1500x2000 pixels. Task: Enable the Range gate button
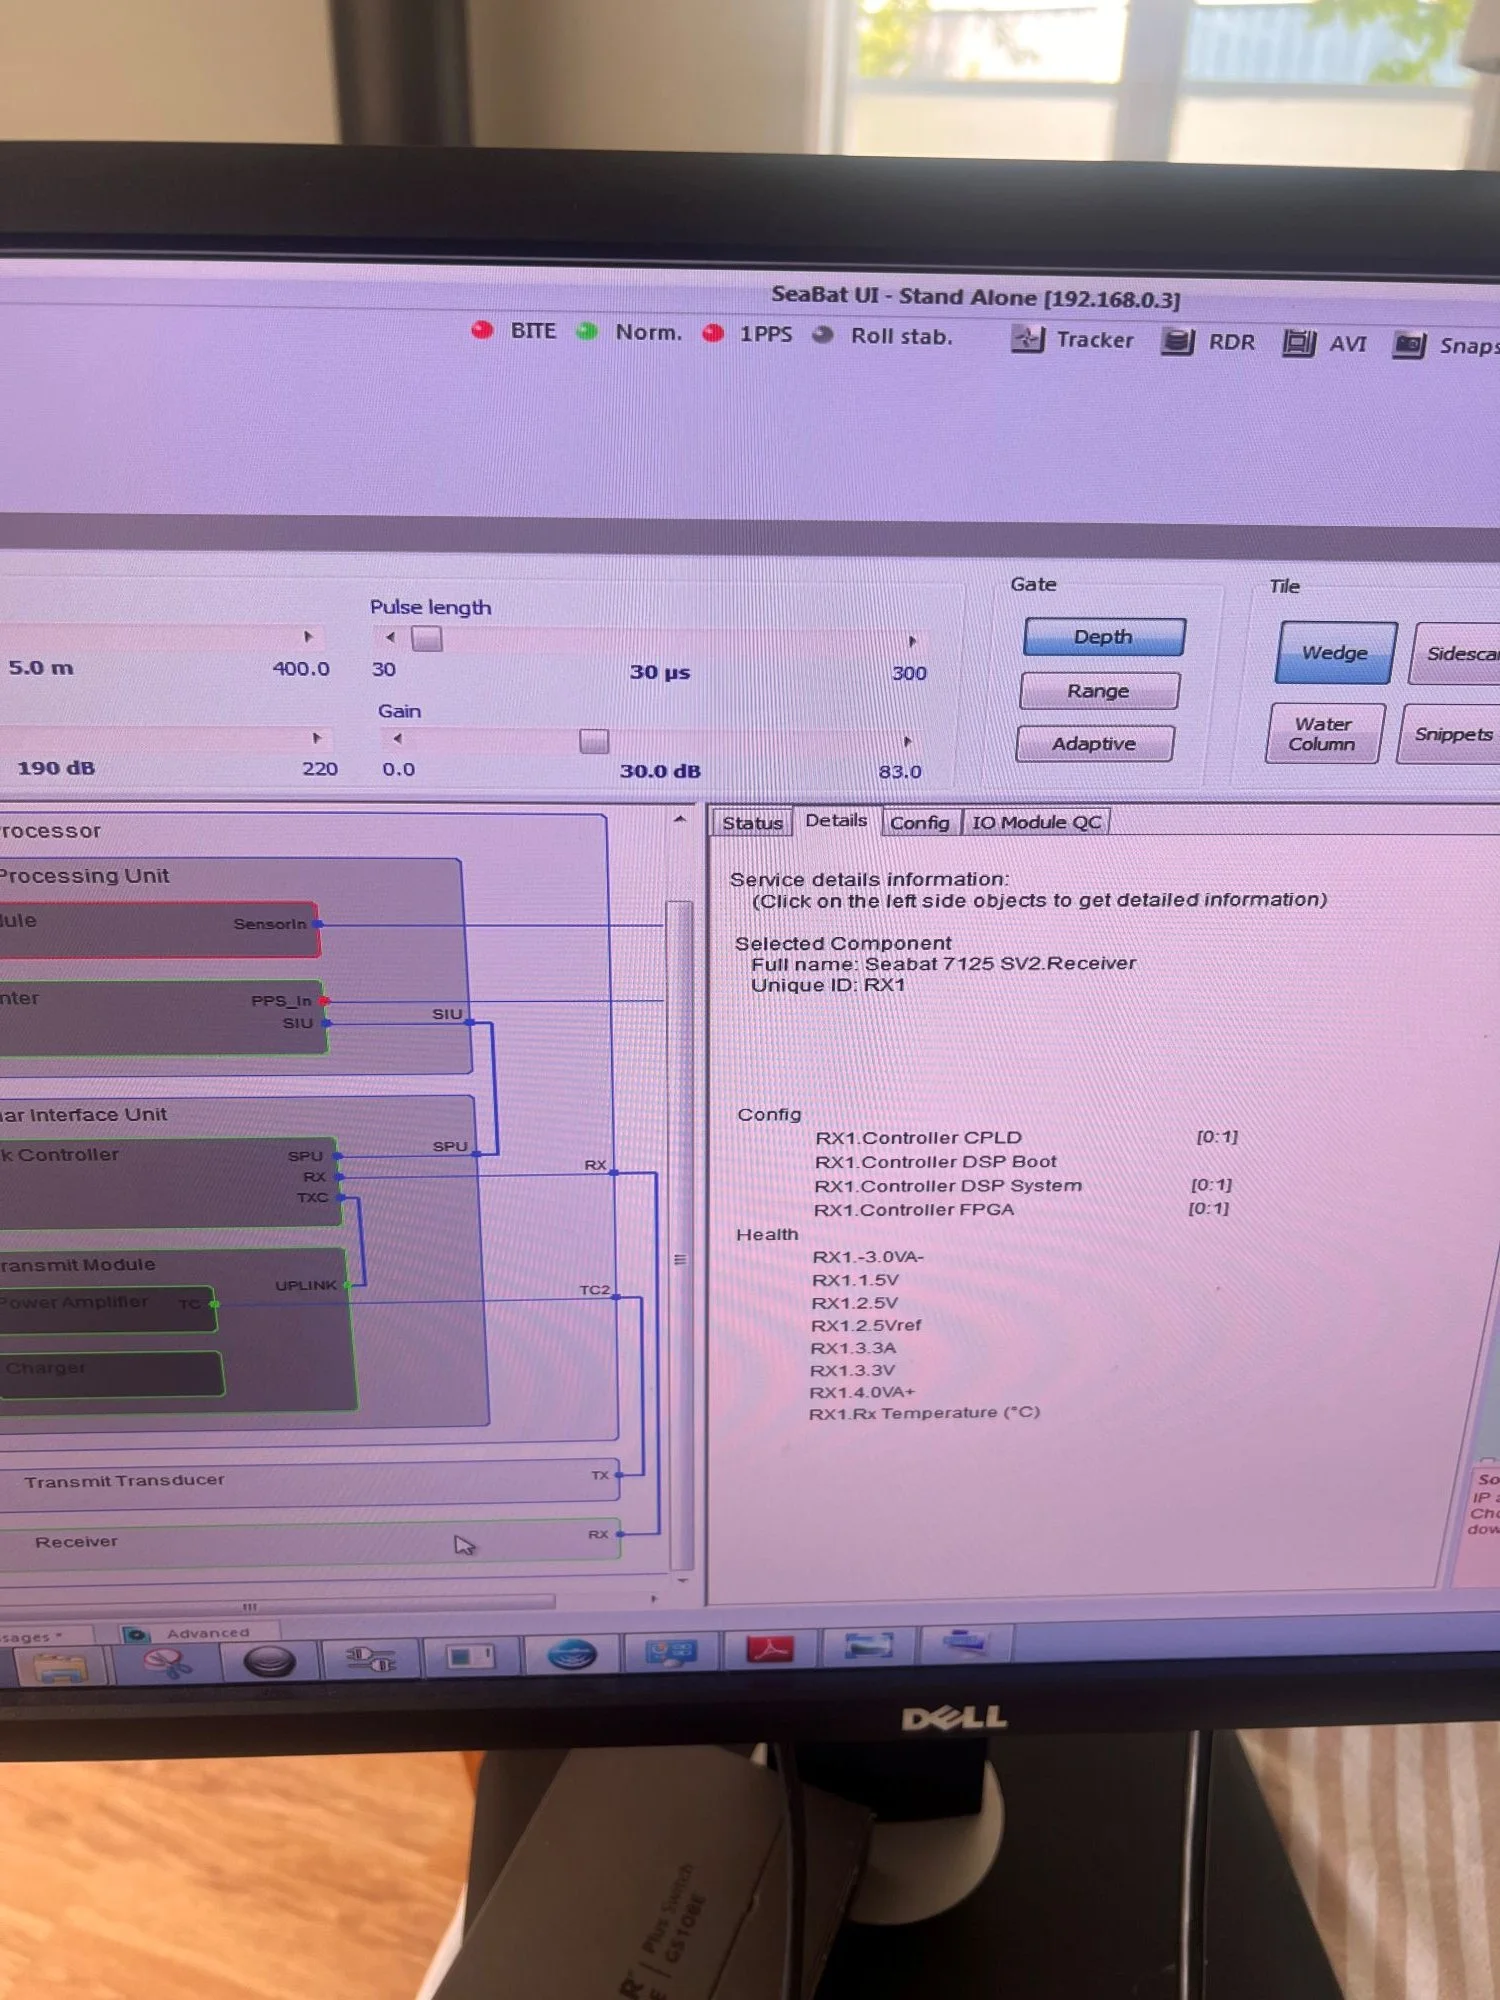pos(1099,691)
